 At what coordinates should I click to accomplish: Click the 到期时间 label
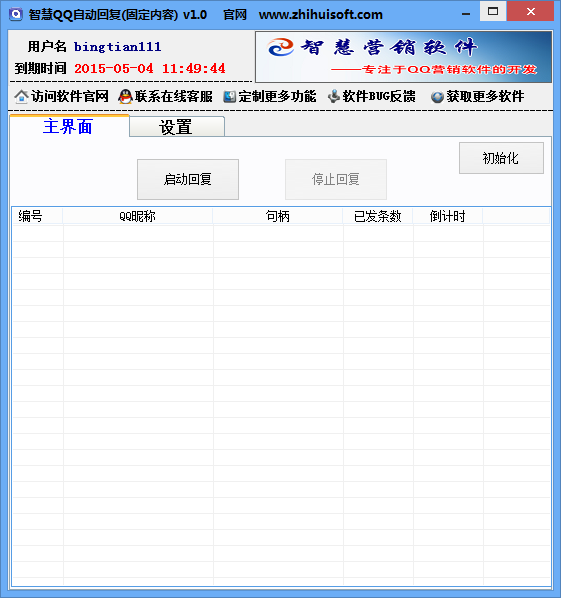coord(40,69)
